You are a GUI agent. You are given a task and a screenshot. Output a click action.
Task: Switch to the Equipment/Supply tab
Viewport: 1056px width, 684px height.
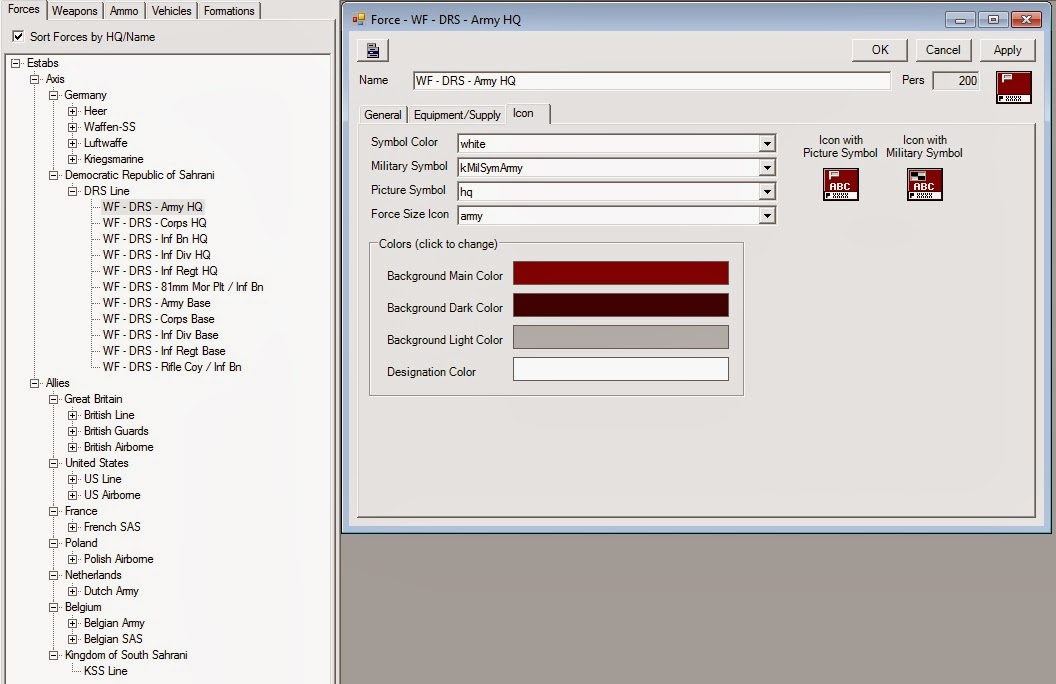coord(456,114)
